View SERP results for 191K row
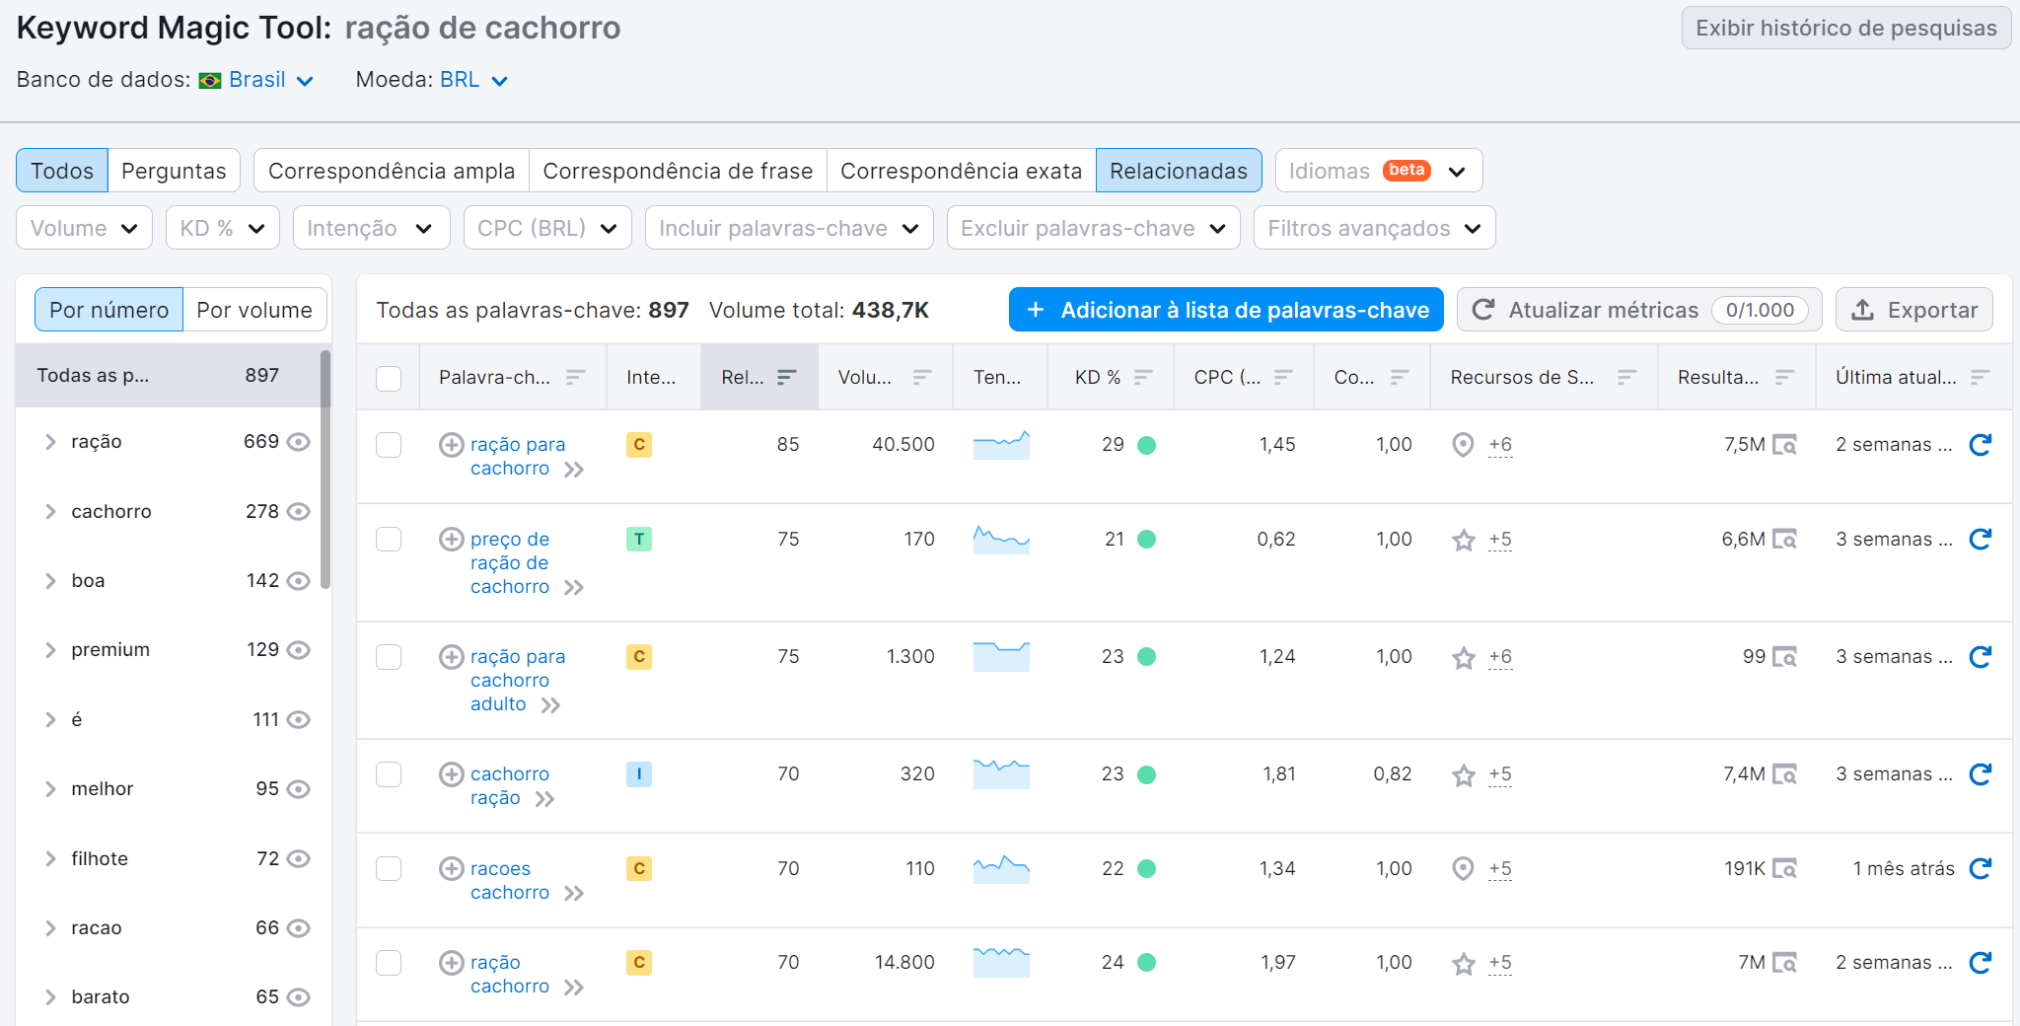2020x1026 pixels. 1785,868
